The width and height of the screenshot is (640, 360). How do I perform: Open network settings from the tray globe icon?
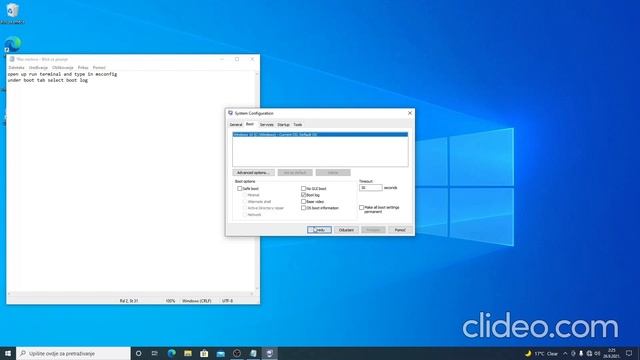pyautogui.click(x=589, y=353)
